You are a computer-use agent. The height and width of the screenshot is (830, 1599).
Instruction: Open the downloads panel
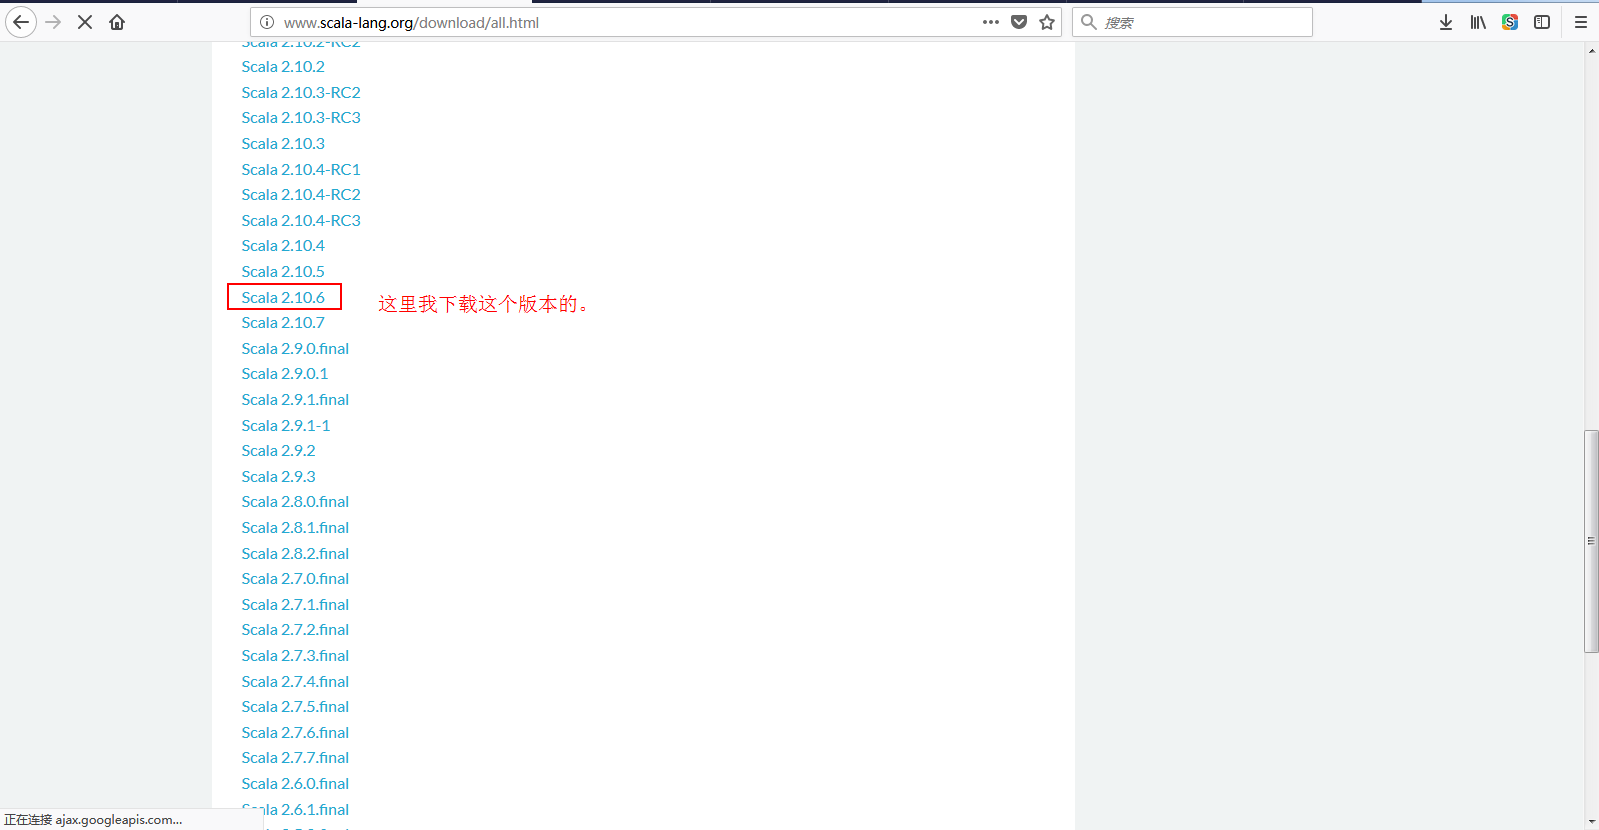point(1446,22)
